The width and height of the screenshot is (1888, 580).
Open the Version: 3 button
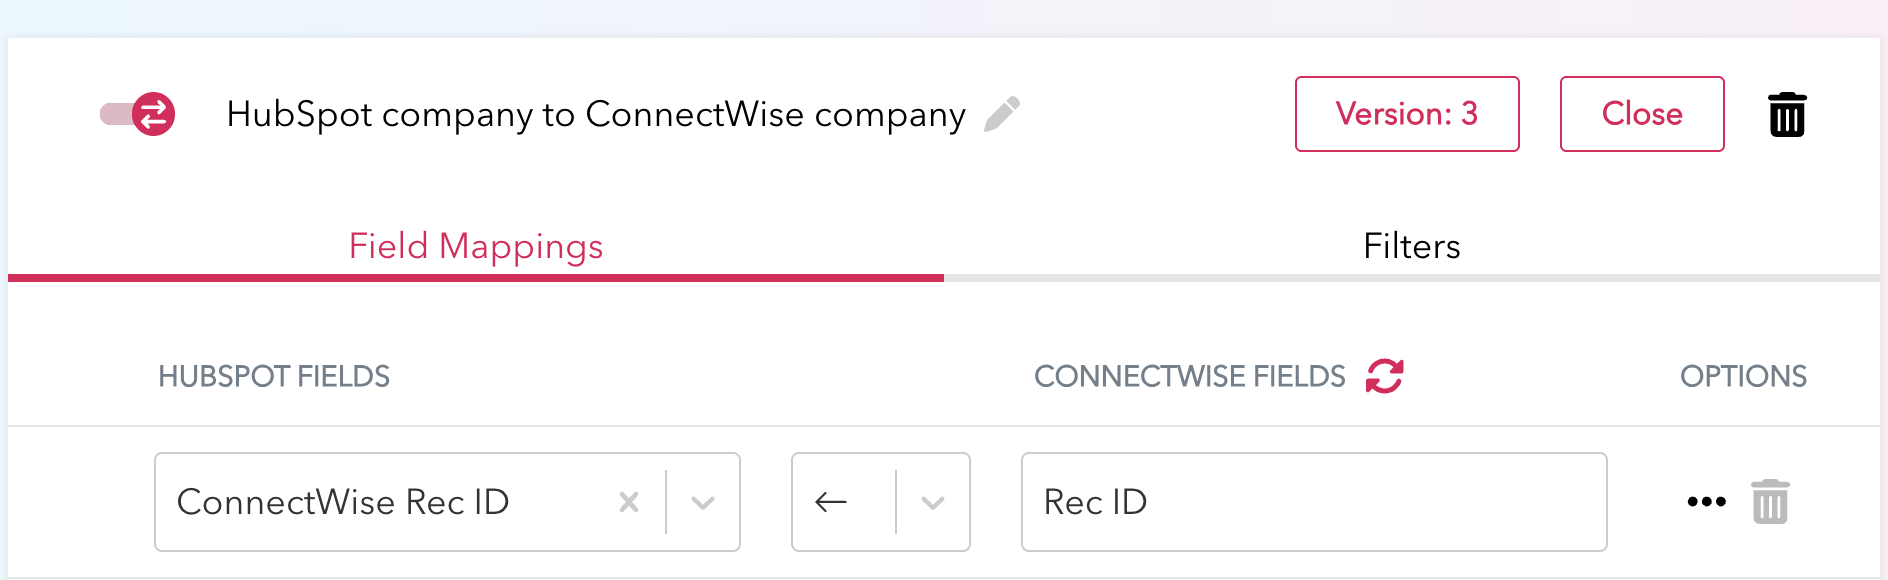[x=1406, y=114]
